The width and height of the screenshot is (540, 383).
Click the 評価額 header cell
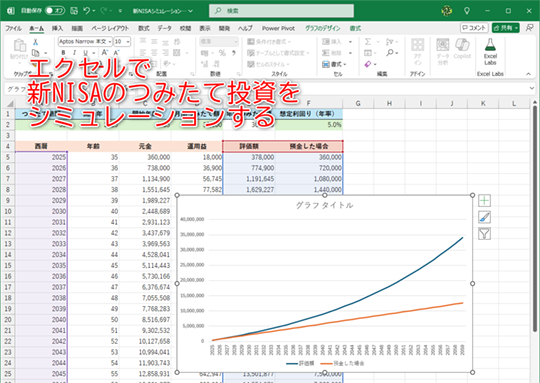point(249,146)
